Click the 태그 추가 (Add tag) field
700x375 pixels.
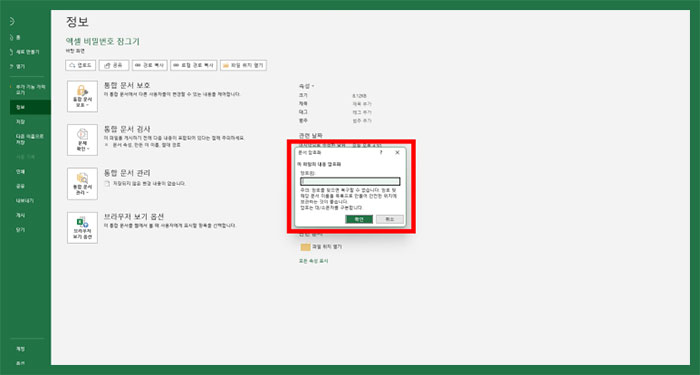[362, 112]
